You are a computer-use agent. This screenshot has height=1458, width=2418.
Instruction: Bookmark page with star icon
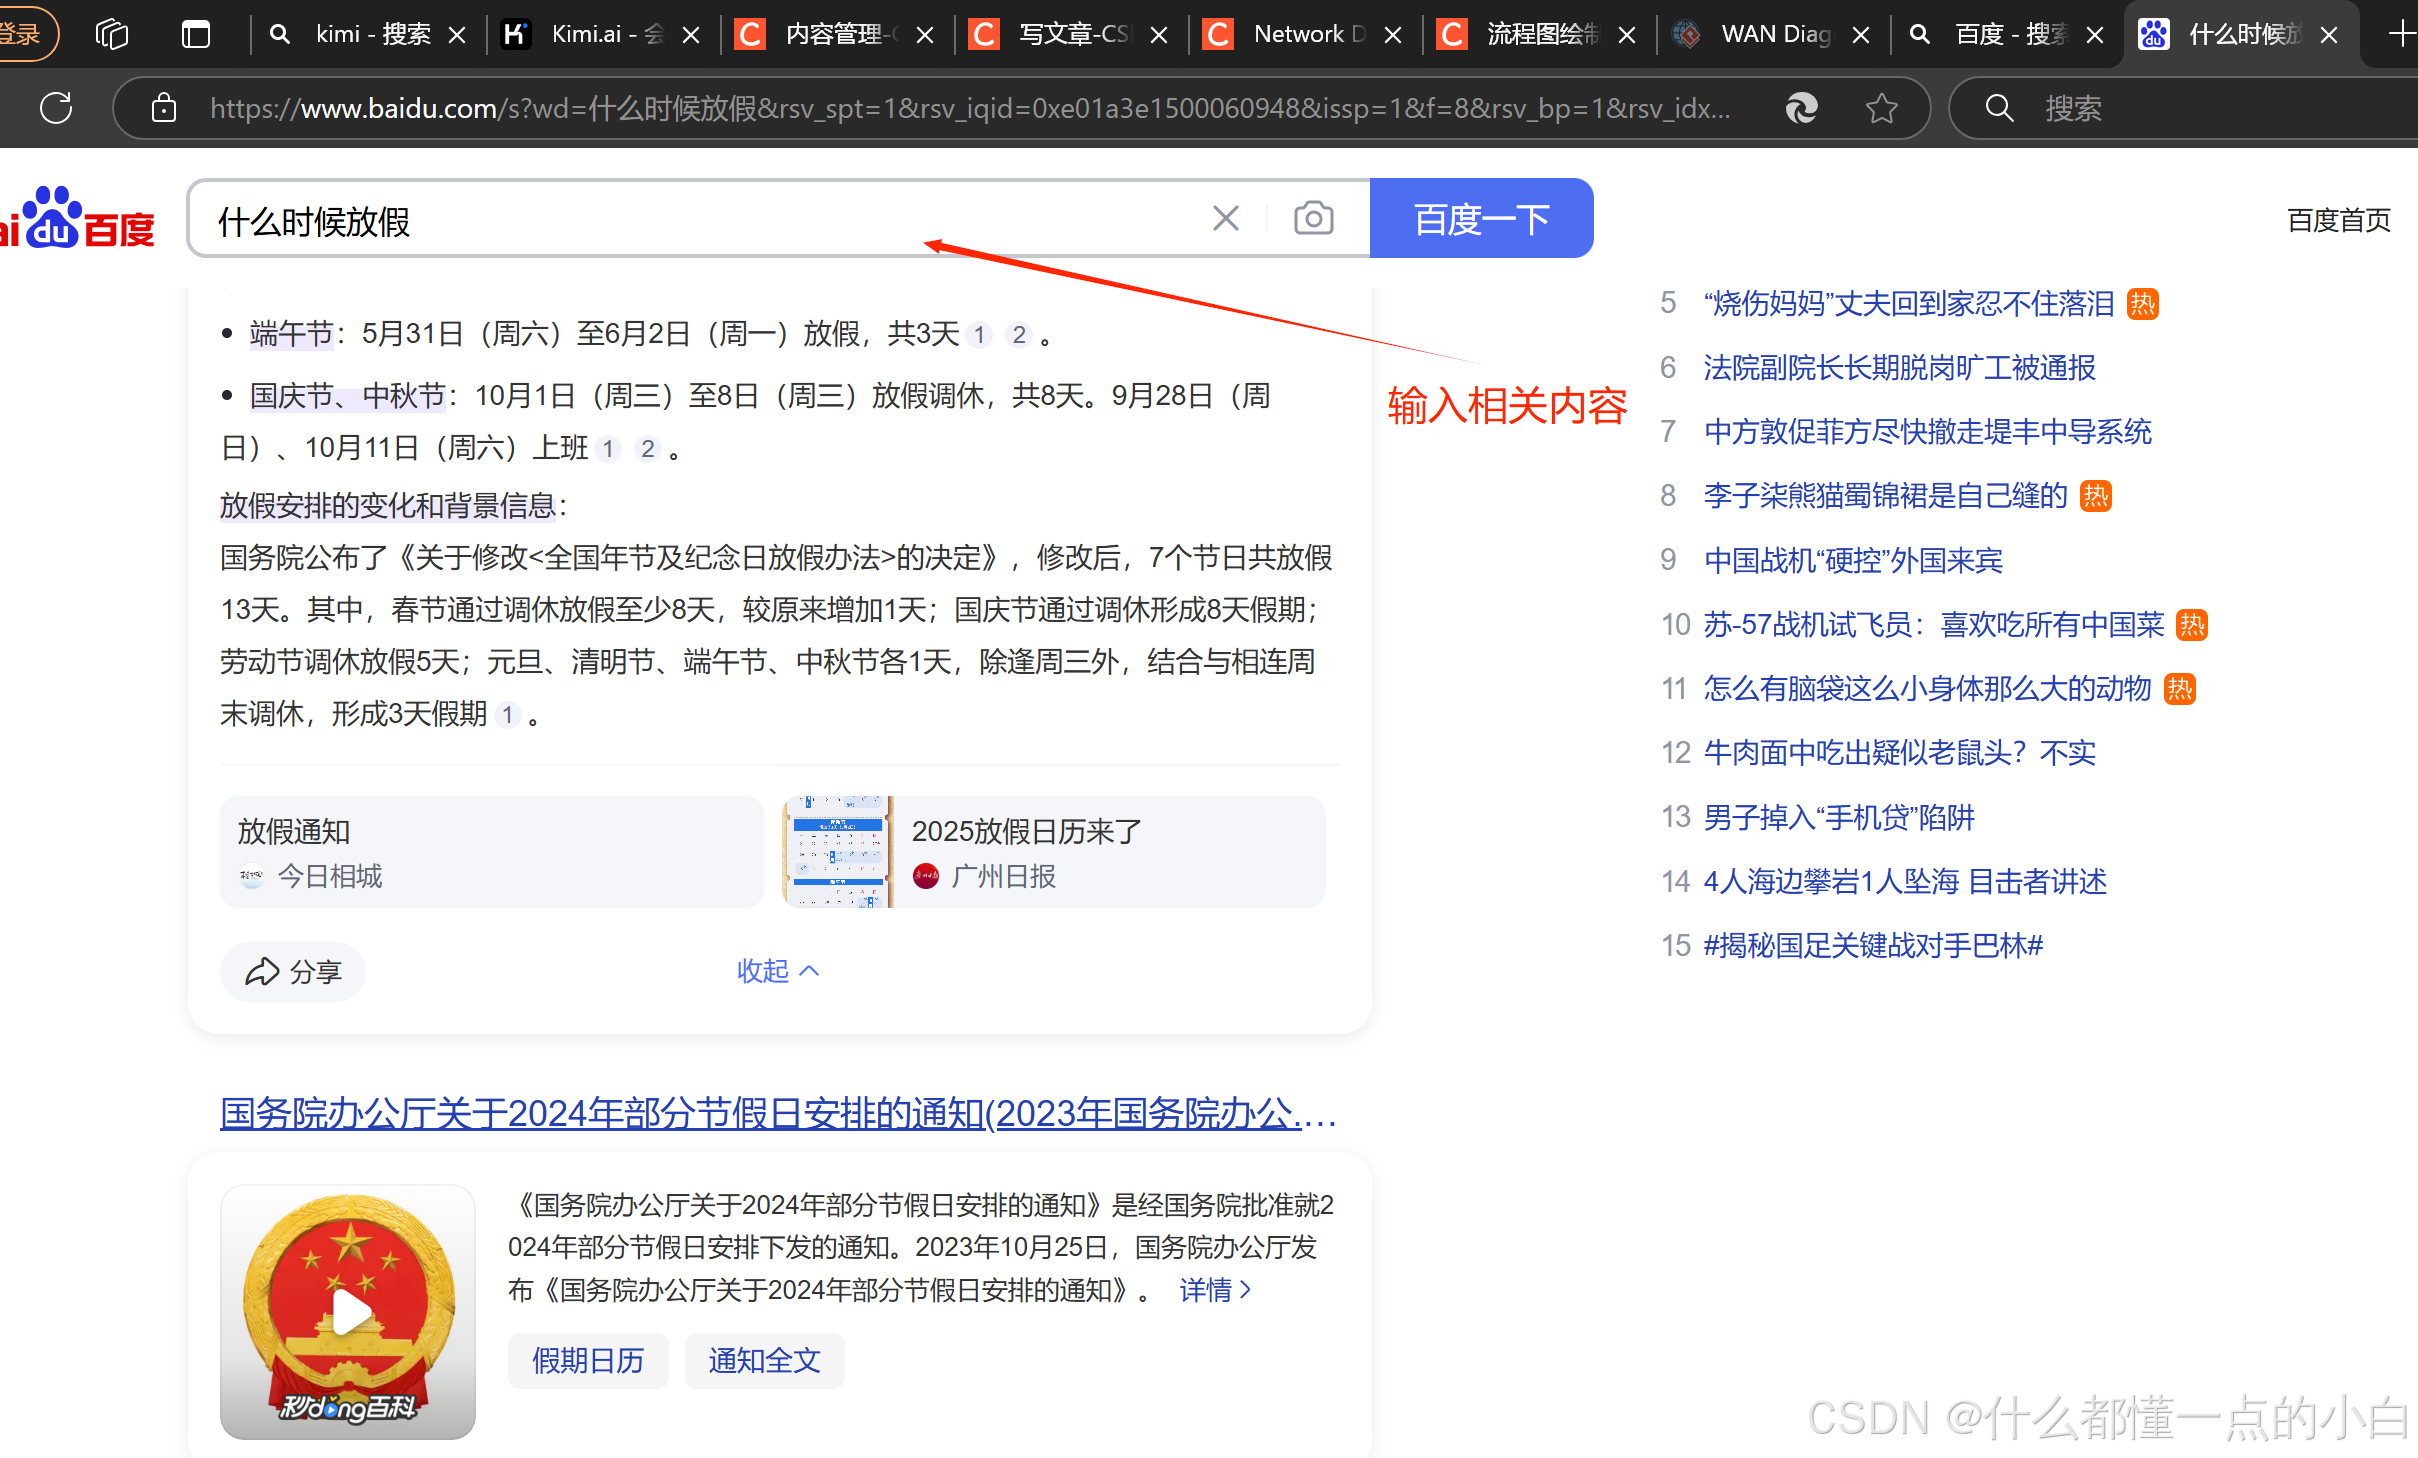pos(1881,108)
